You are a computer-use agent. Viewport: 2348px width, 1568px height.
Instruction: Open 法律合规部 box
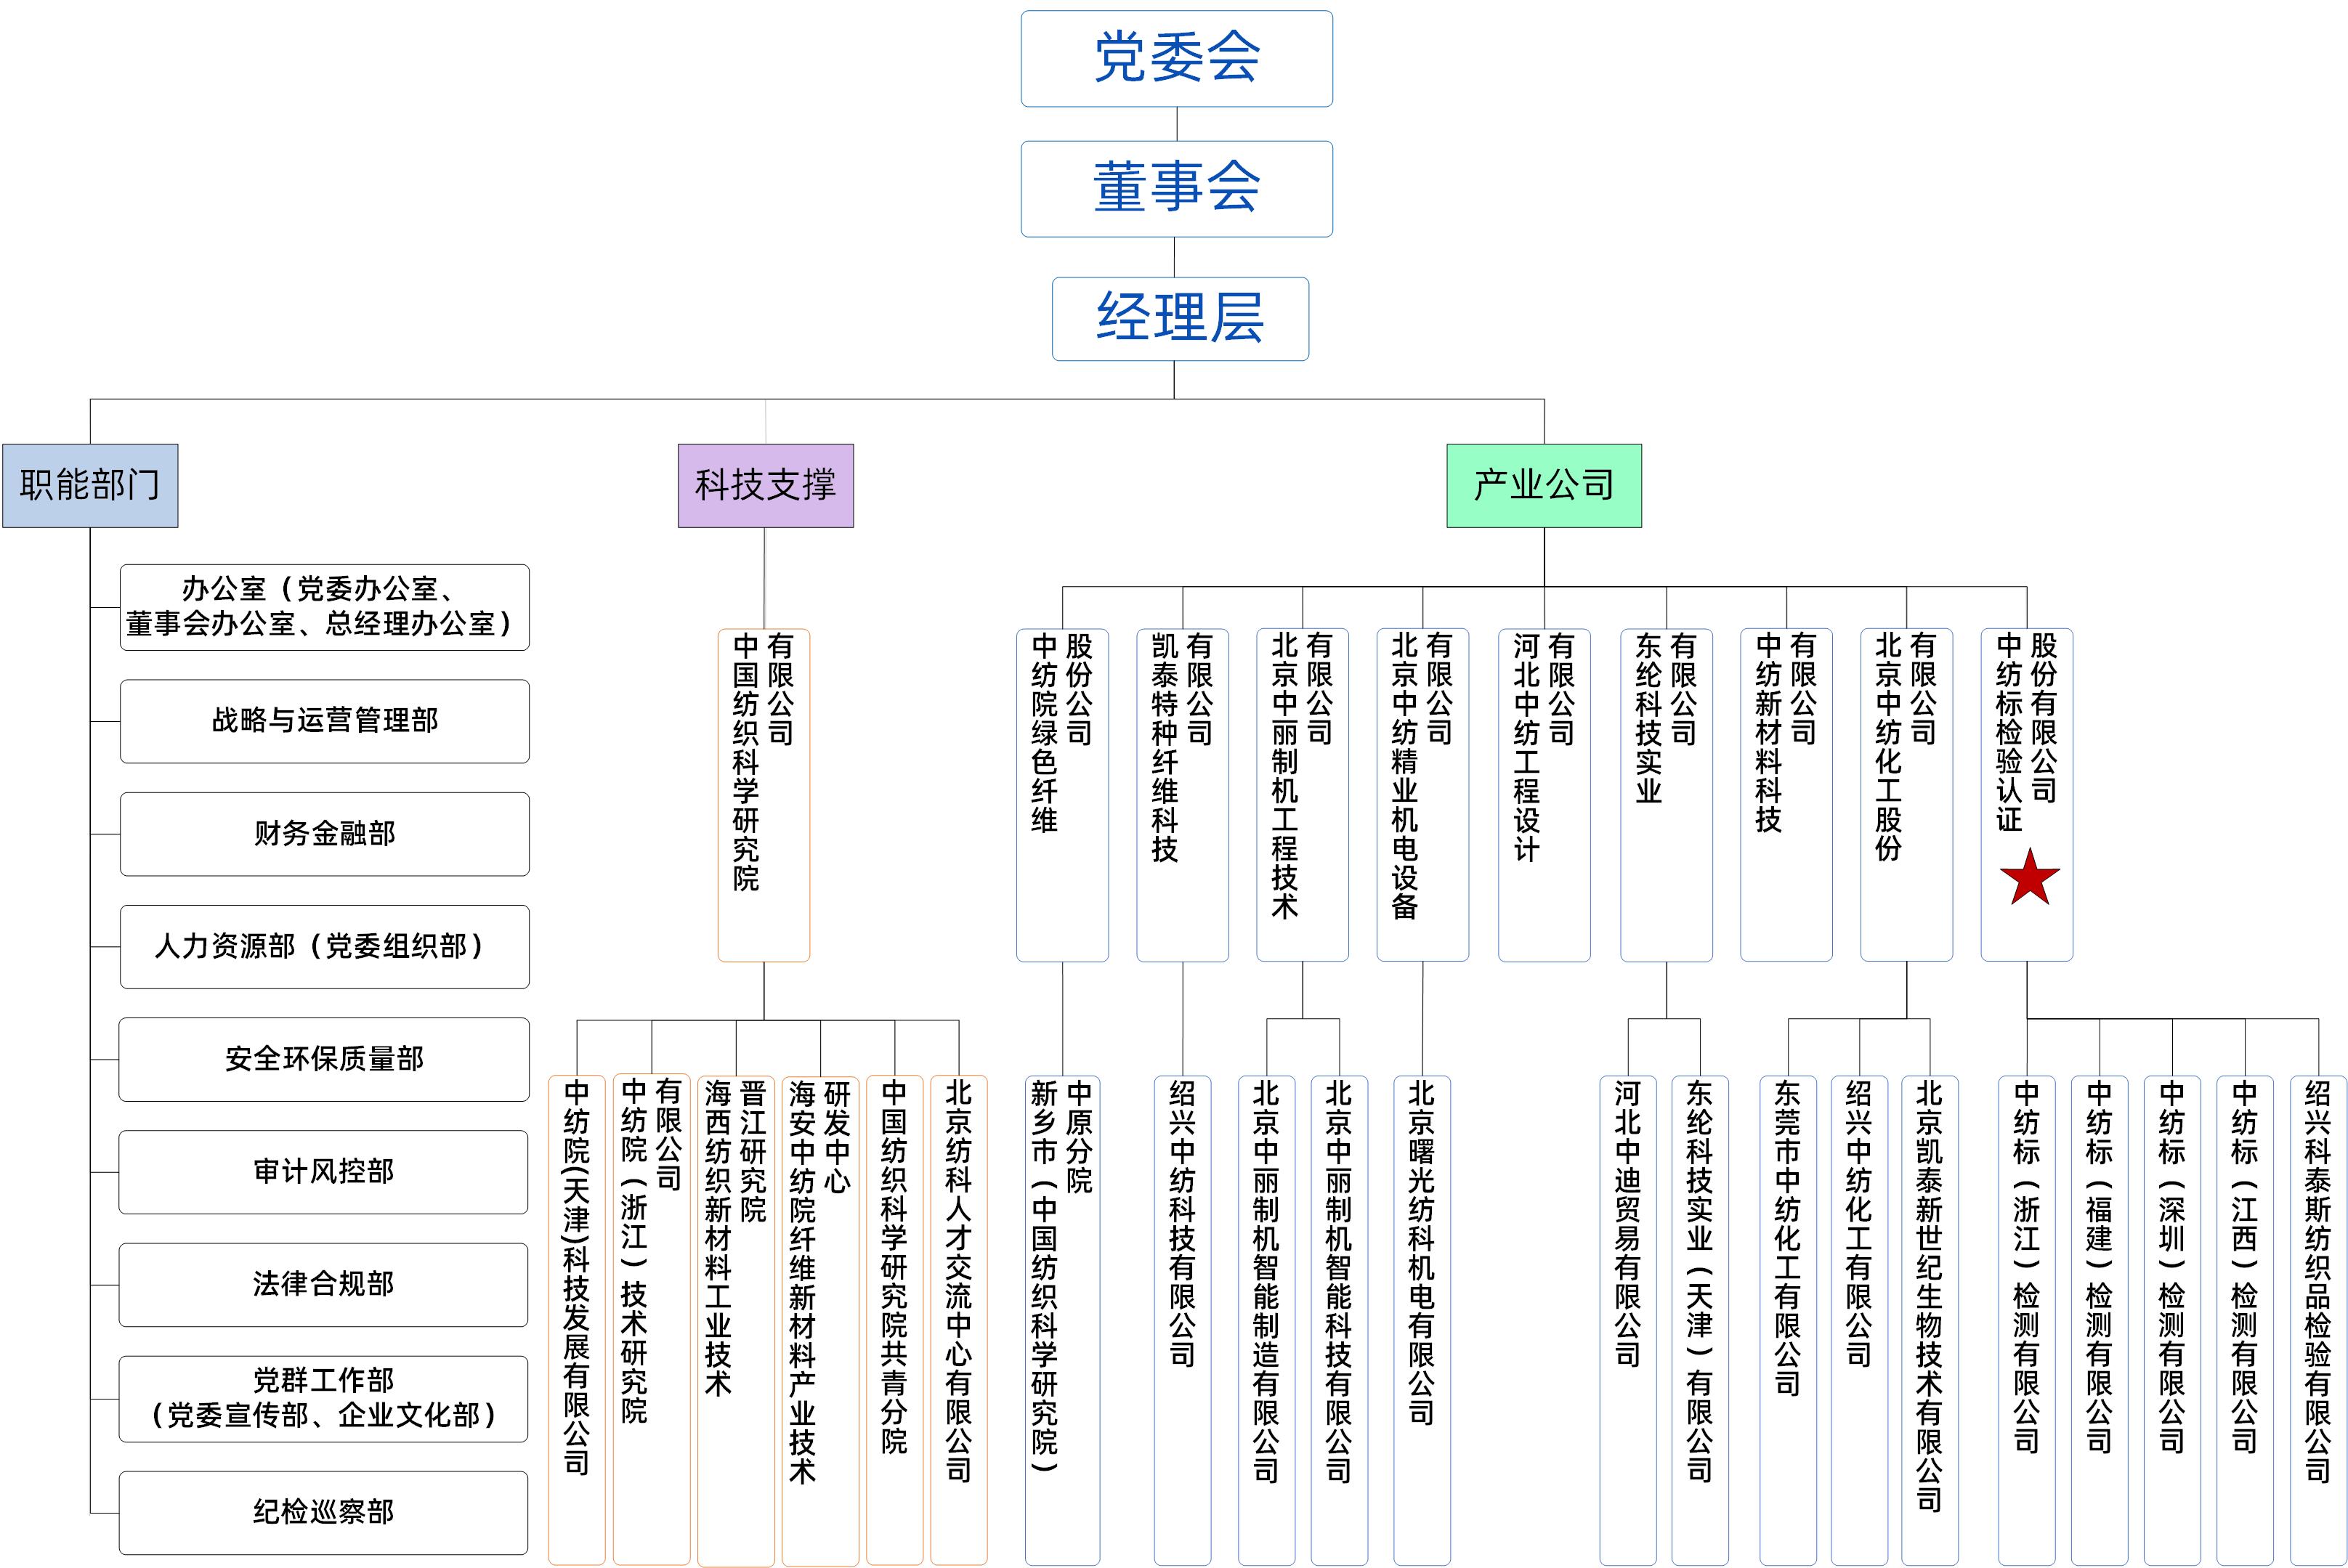point(324,1284)
